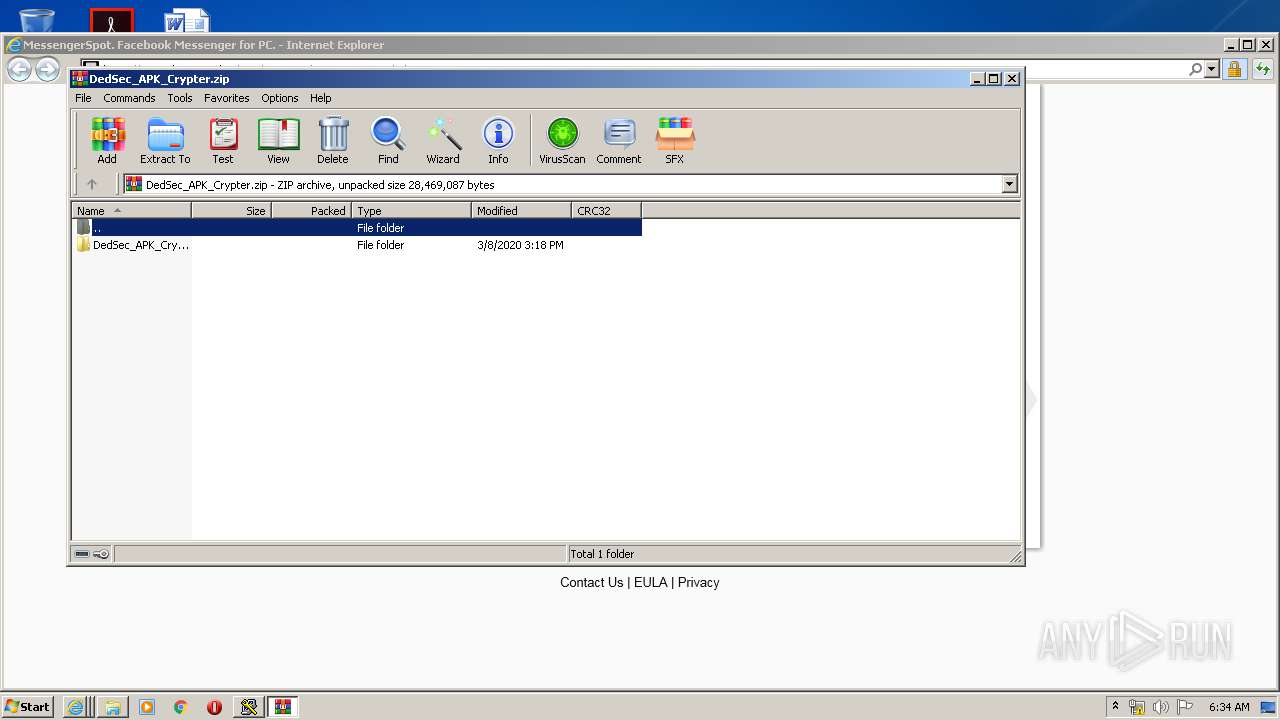Click Internet Explorer forward button
Viewport: 1280px width, 720px height.
[47, 69]
